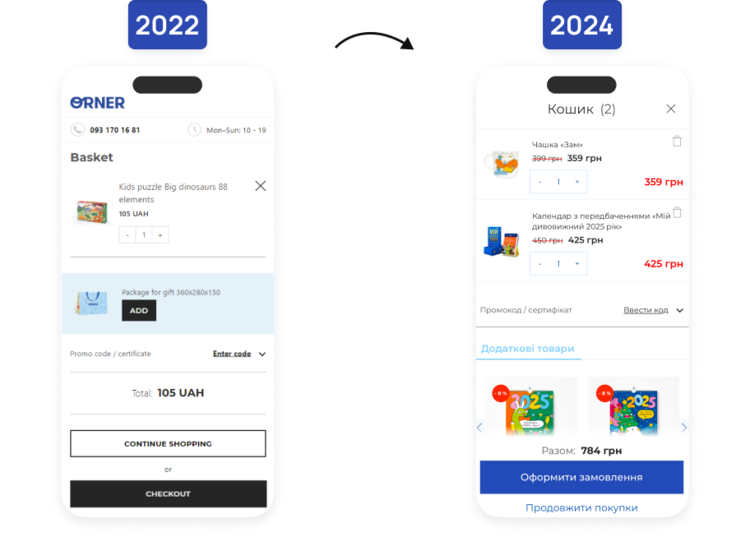750x542 pixels.
Task: Expand the Enter code promo chevron
Action: pos(262,354)
